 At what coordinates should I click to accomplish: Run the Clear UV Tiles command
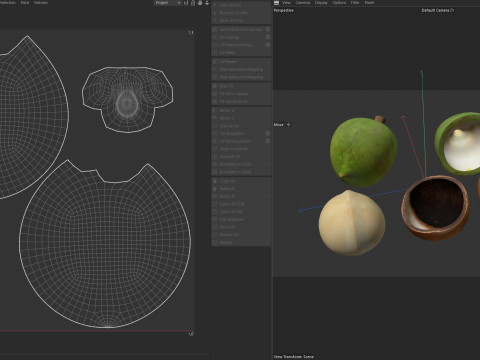pos(241,20)
